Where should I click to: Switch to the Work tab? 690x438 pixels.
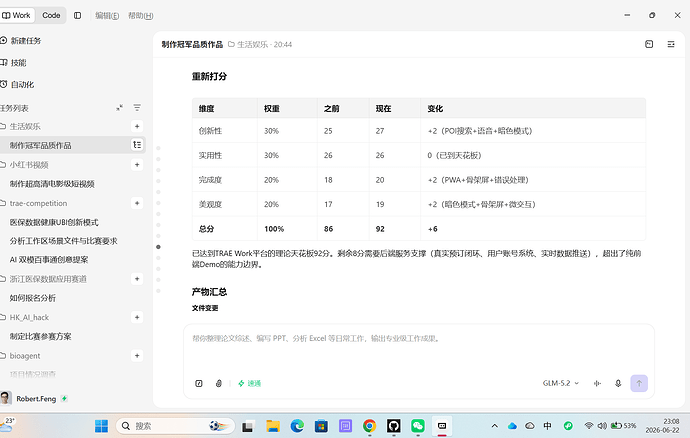[x=17, y=15]
